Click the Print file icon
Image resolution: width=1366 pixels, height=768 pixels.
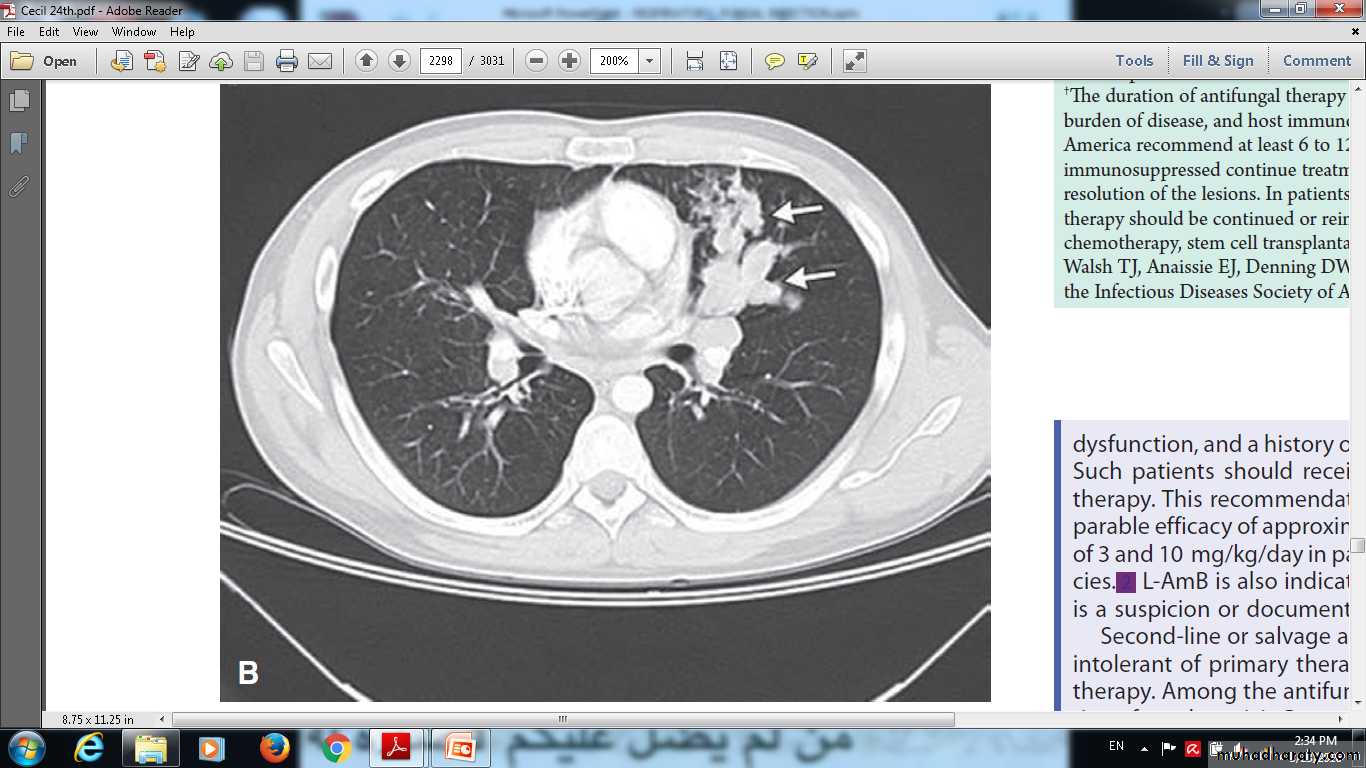pos(287,61)
